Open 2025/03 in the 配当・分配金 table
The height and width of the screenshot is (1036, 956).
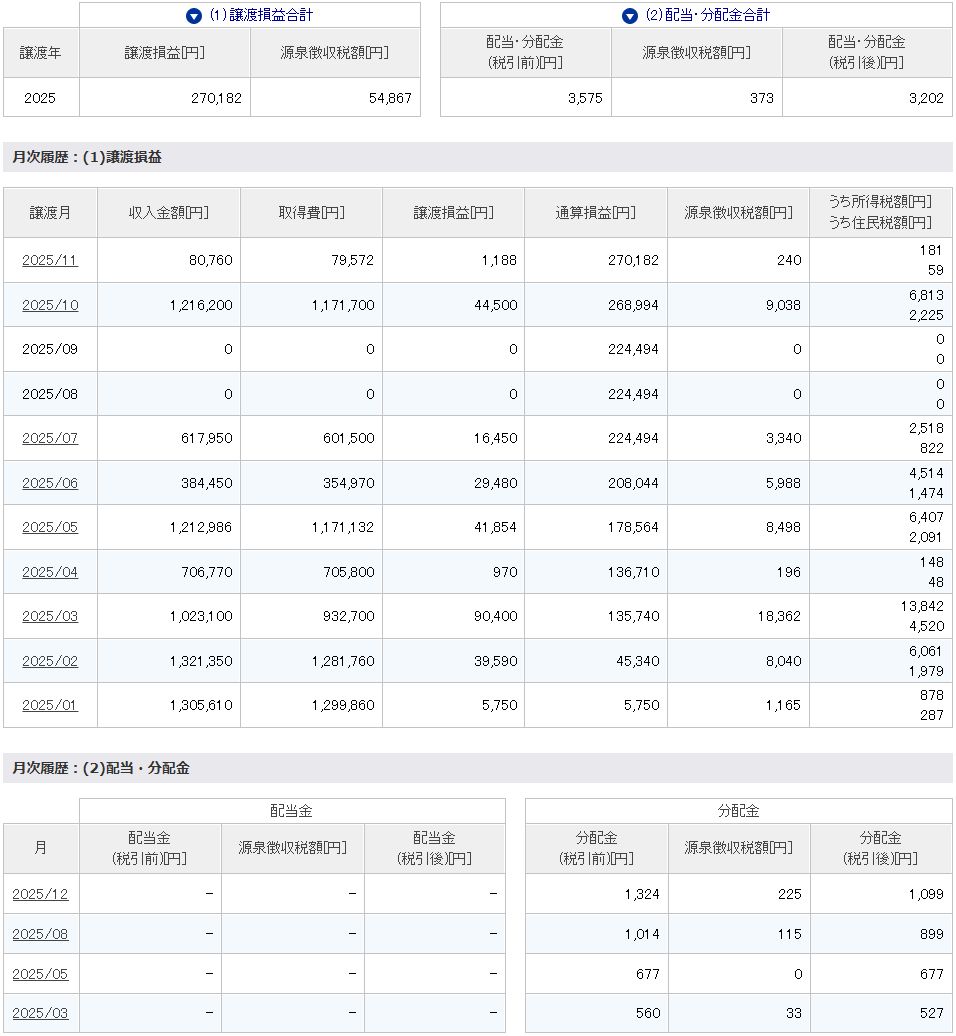[40, 1013]
